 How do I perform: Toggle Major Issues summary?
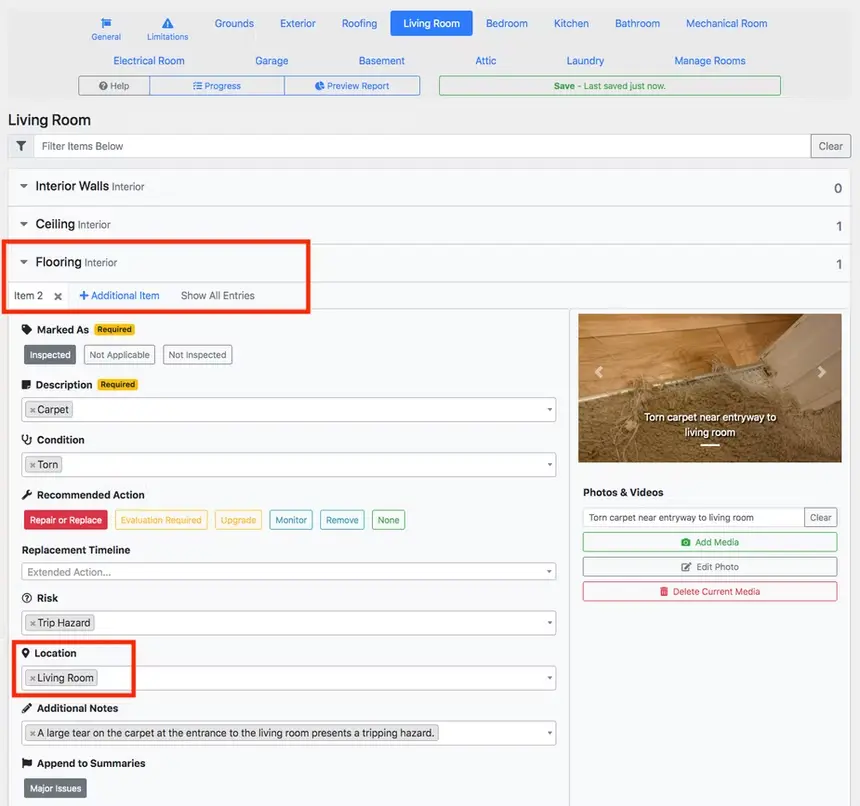click(55, 788)
